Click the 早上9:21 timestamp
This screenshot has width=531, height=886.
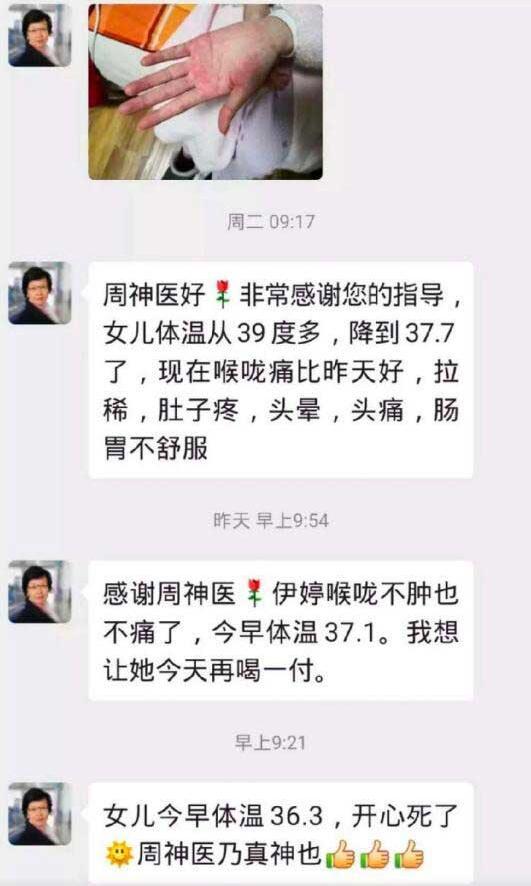click(x=271, y=742)
